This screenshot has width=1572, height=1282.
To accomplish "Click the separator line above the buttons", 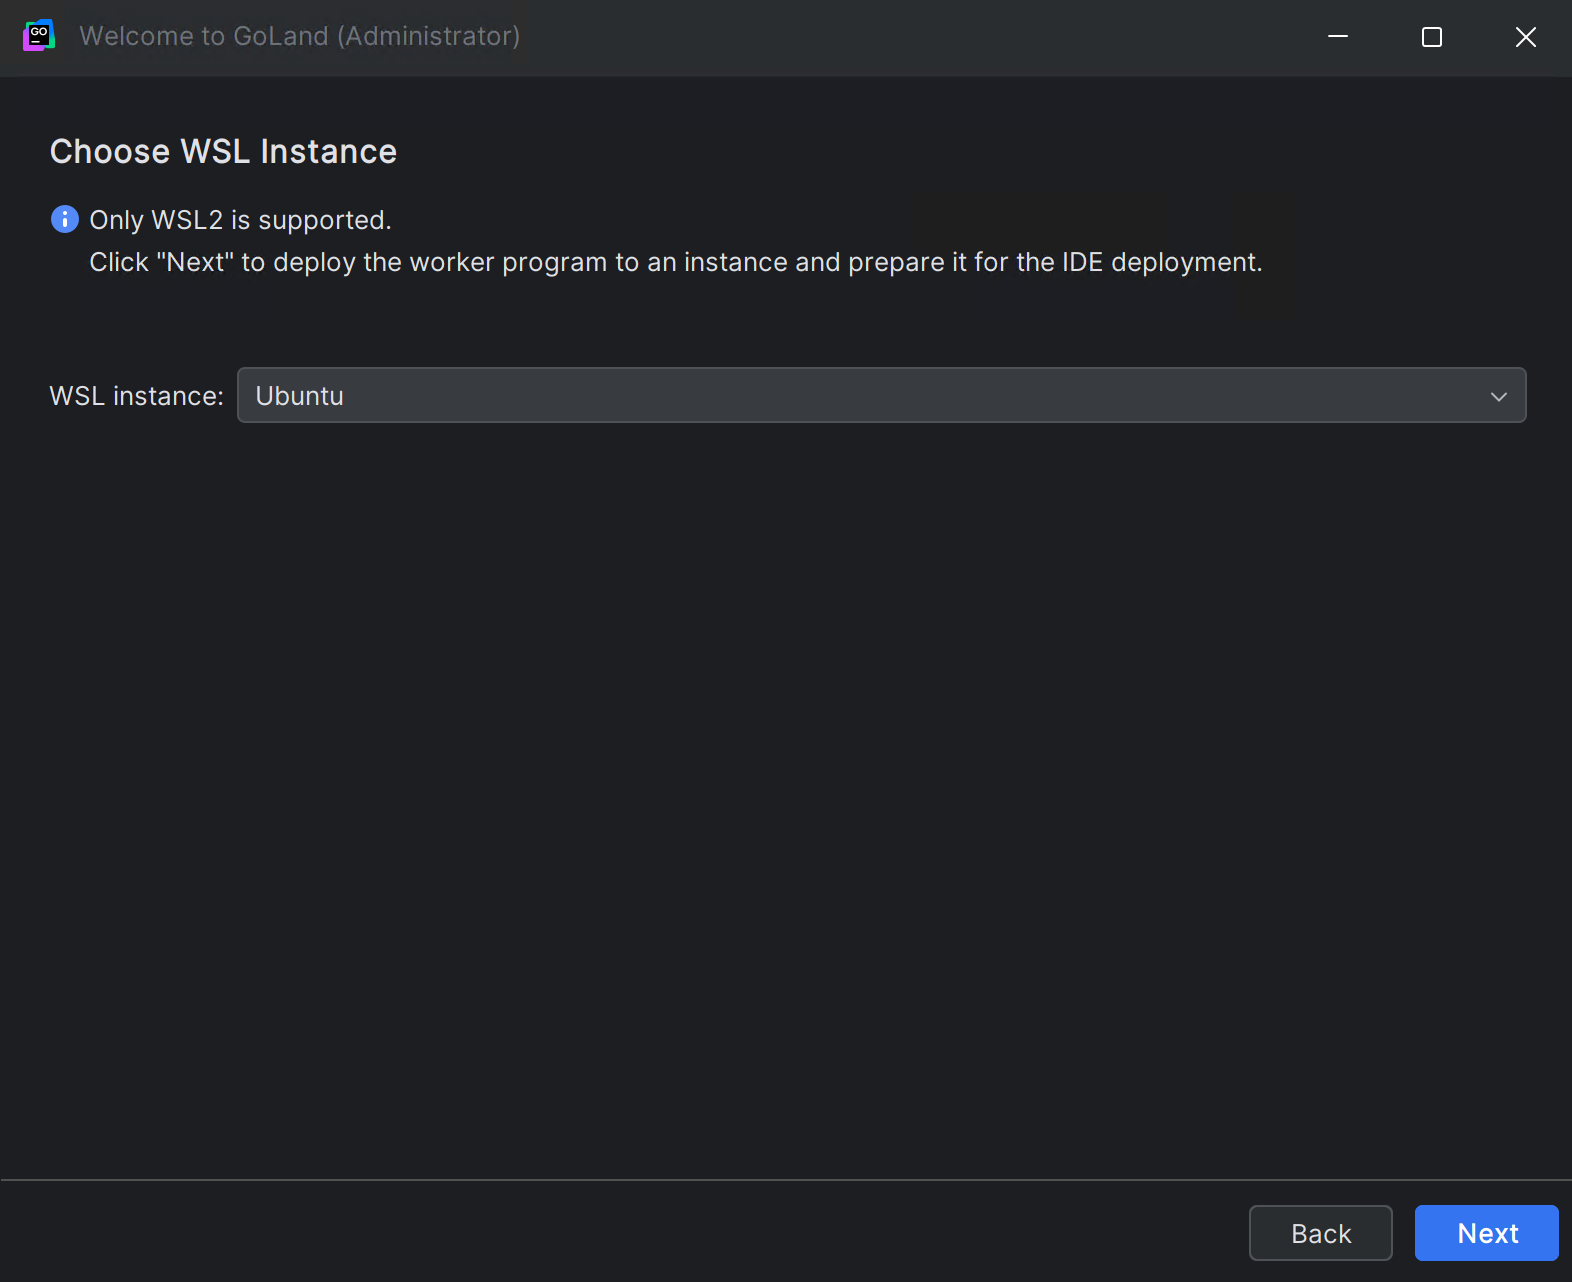I will 786,1180.
